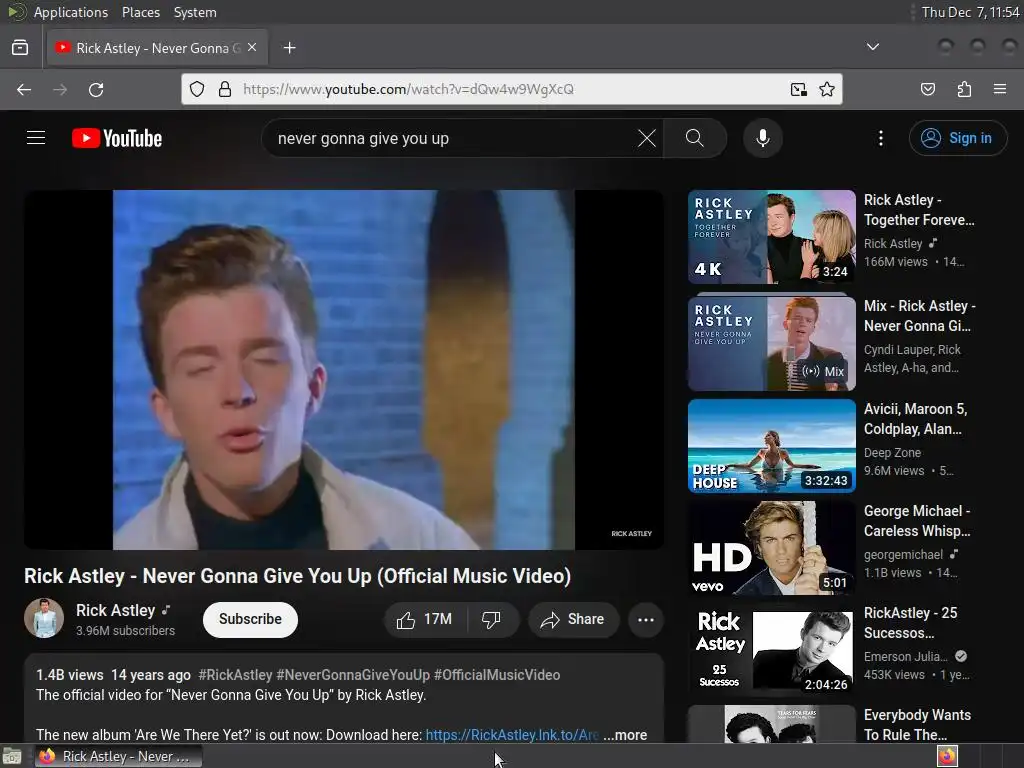The height and width of the screenshot is (768, 1024).
Task: Share the video
Action: coord(573,619)
